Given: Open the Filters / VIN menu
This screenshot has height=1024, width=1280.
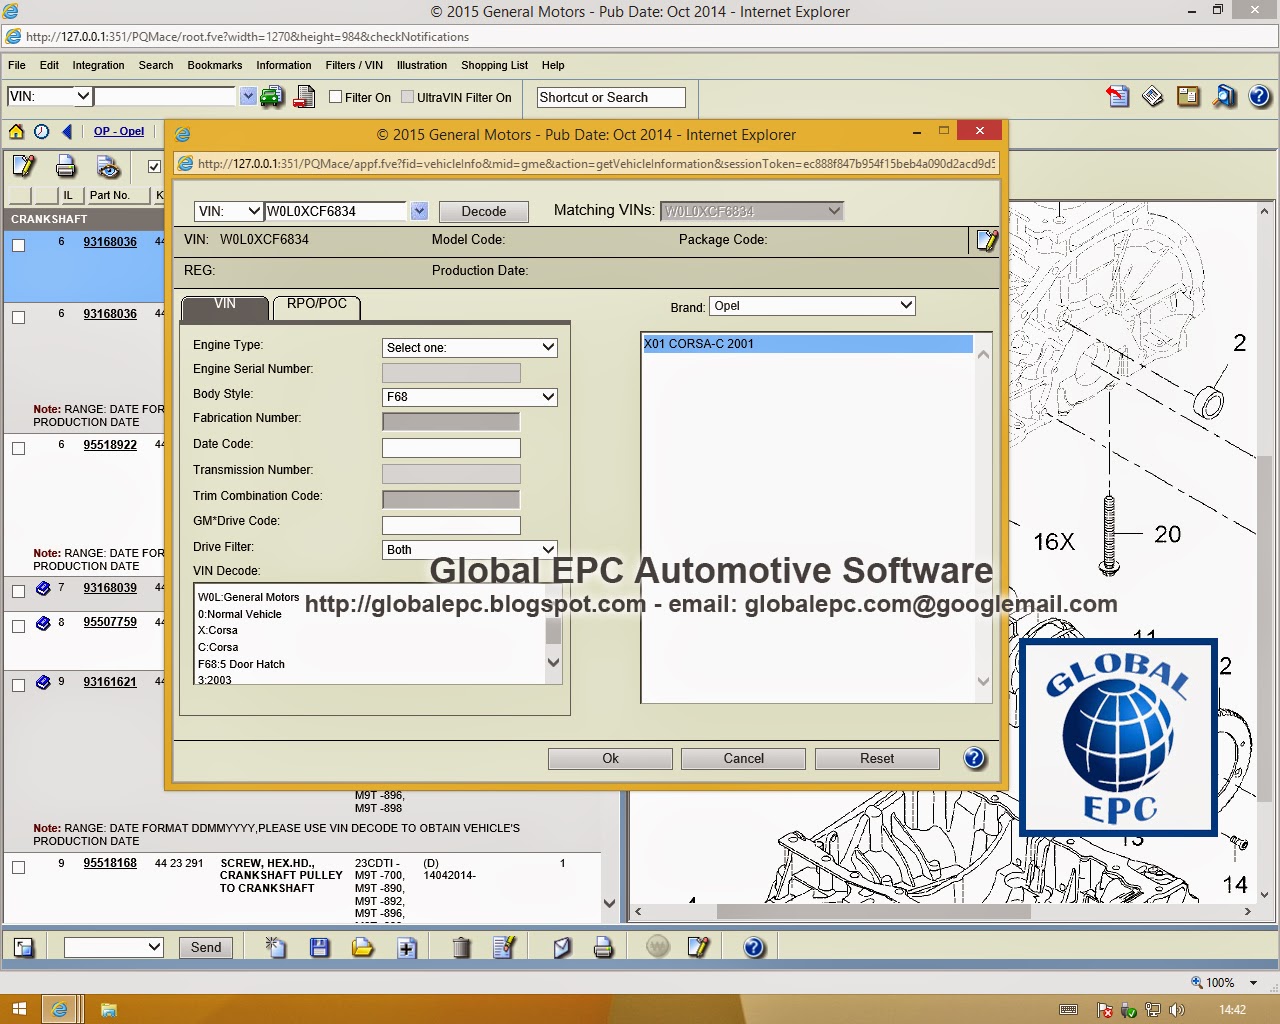Looking at the screenshot, I should [x=354, y=65].
